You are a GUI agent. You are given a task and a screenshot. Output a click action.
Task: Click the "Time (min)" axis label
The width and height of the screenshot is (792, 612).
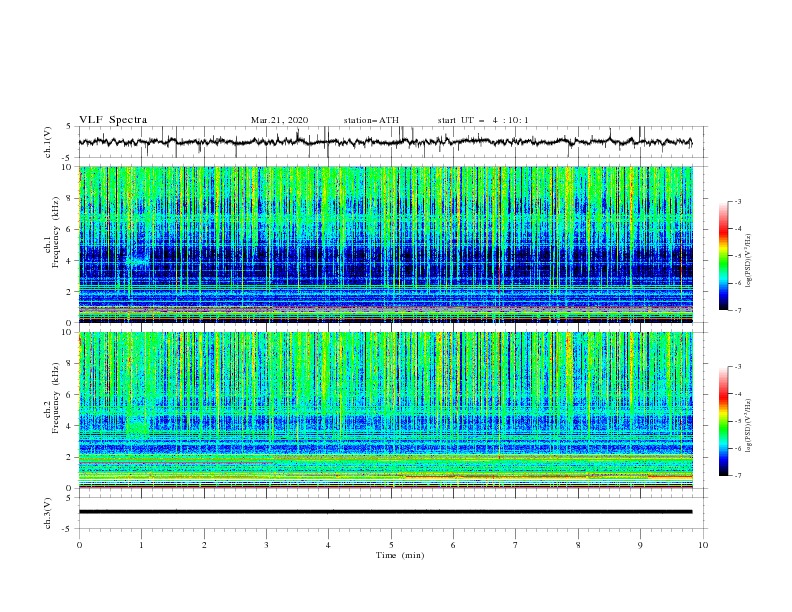(400, 555)
